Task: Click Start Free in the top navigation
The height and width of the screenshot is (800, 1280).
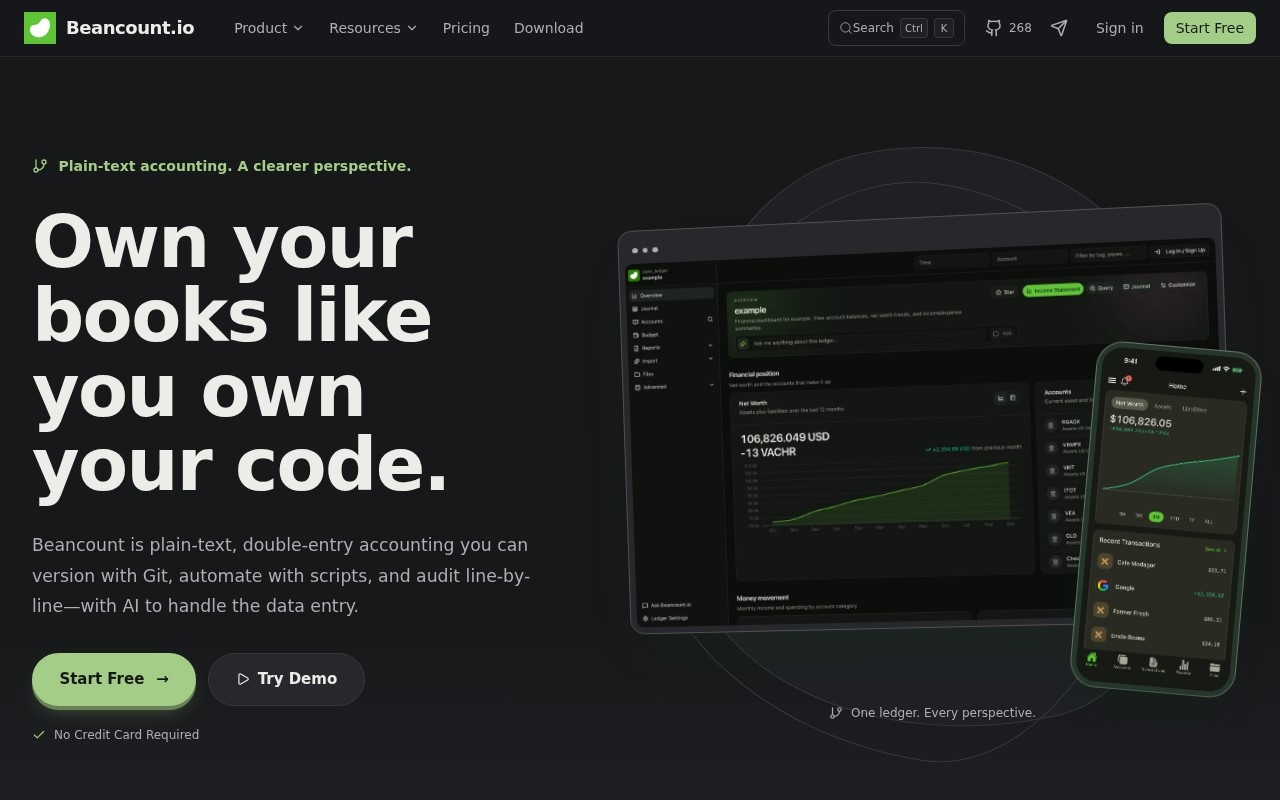Action: [x=1210, y=28]
